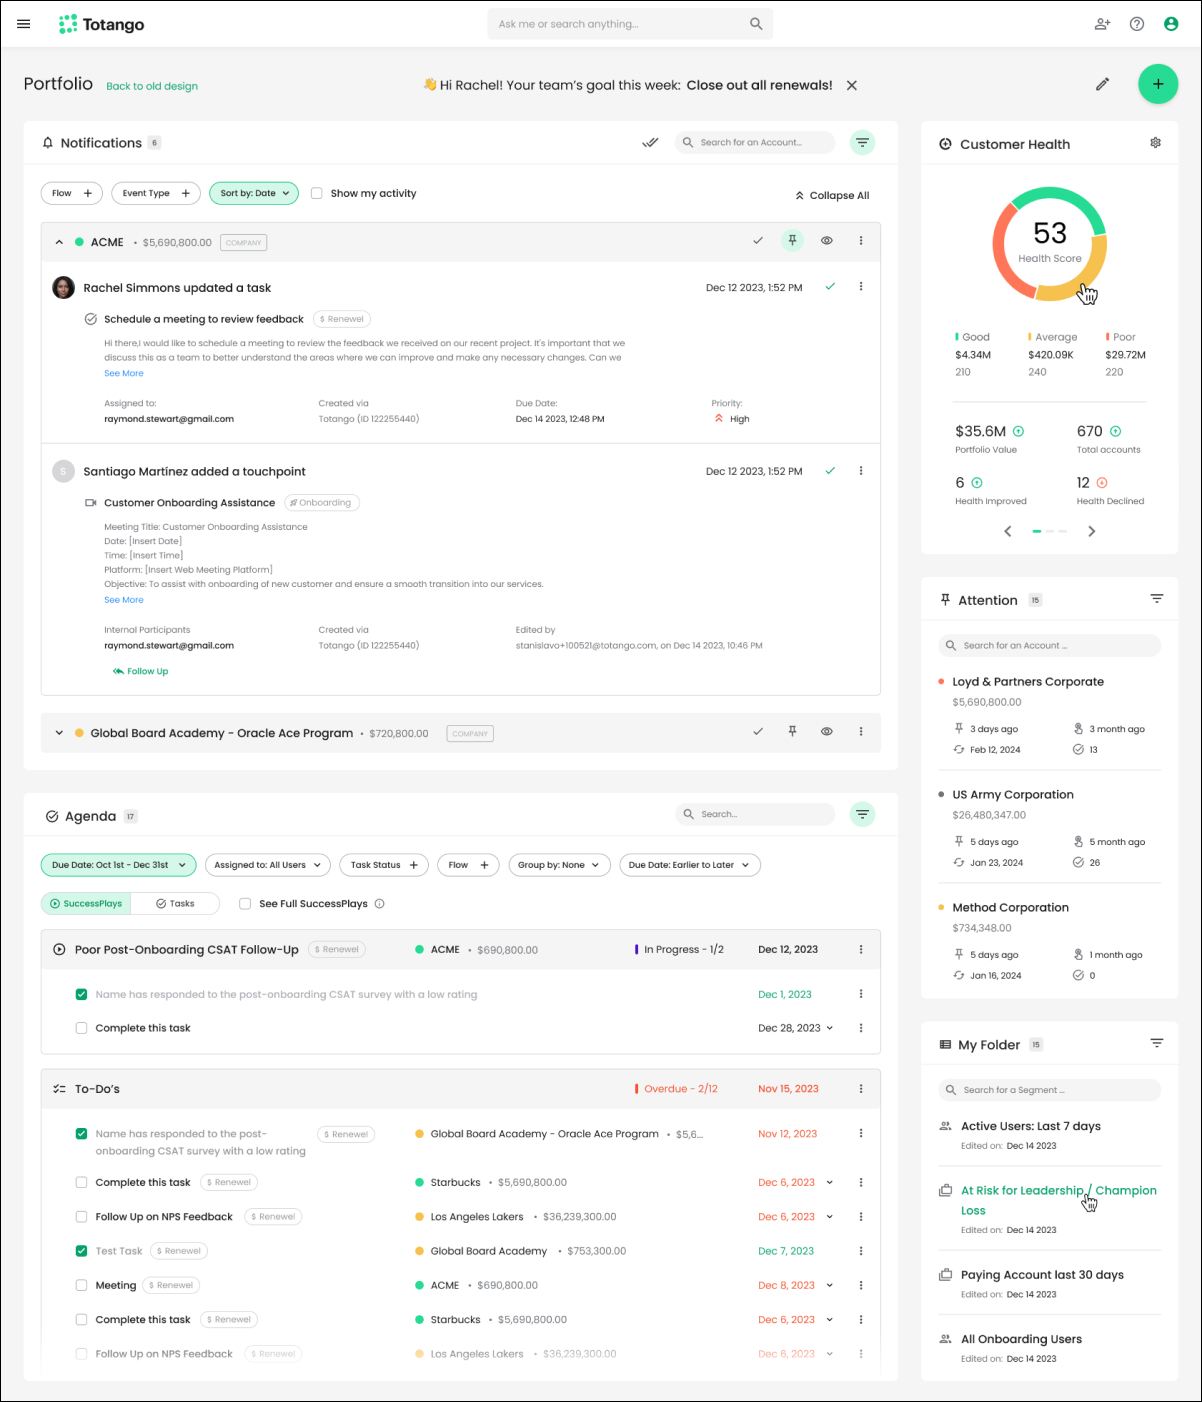1202x1402 pixels.
Task: Switch to the Tasks tab in Agenda
Action: 176,904
